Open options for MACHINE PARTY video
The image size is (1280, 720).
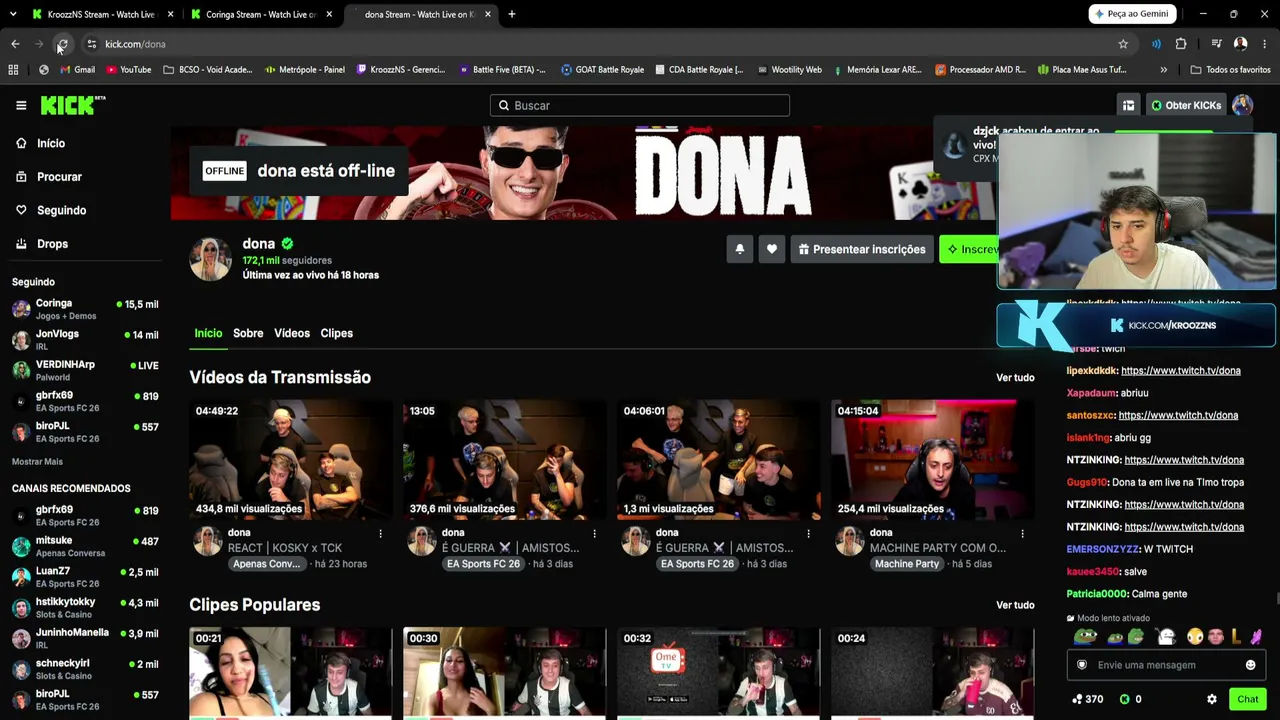pyautogui.click(x=1022, y=534)
